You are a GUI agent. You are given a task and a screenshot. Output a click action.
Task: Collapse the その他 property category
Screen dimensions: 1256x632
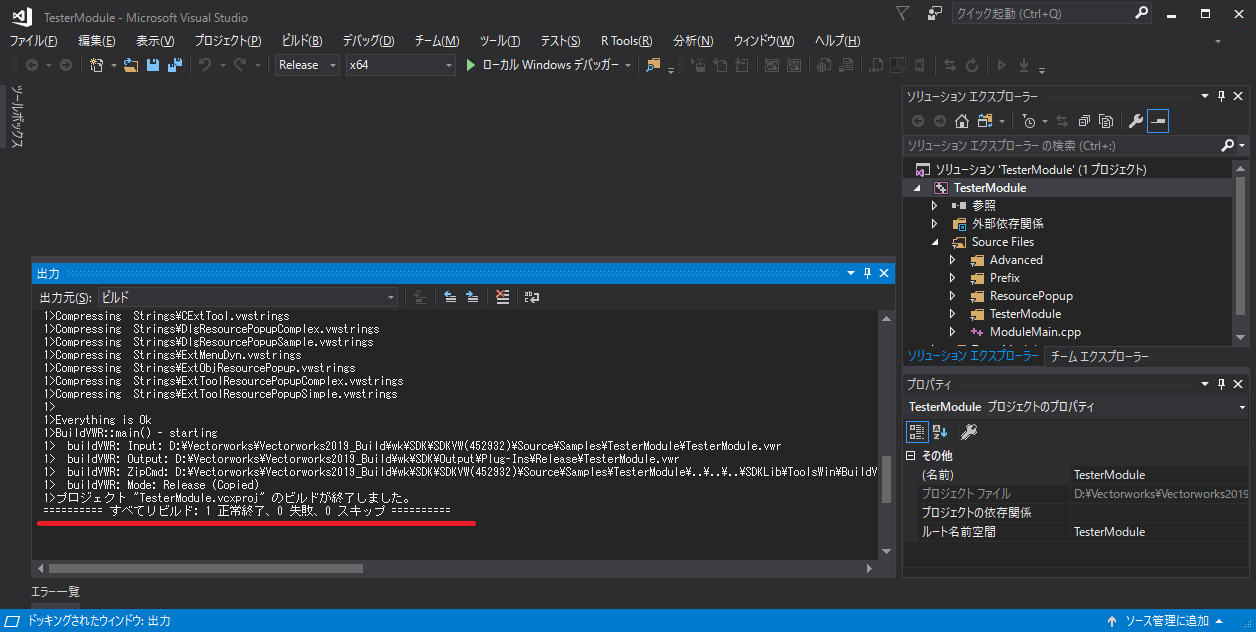(910, 455)
